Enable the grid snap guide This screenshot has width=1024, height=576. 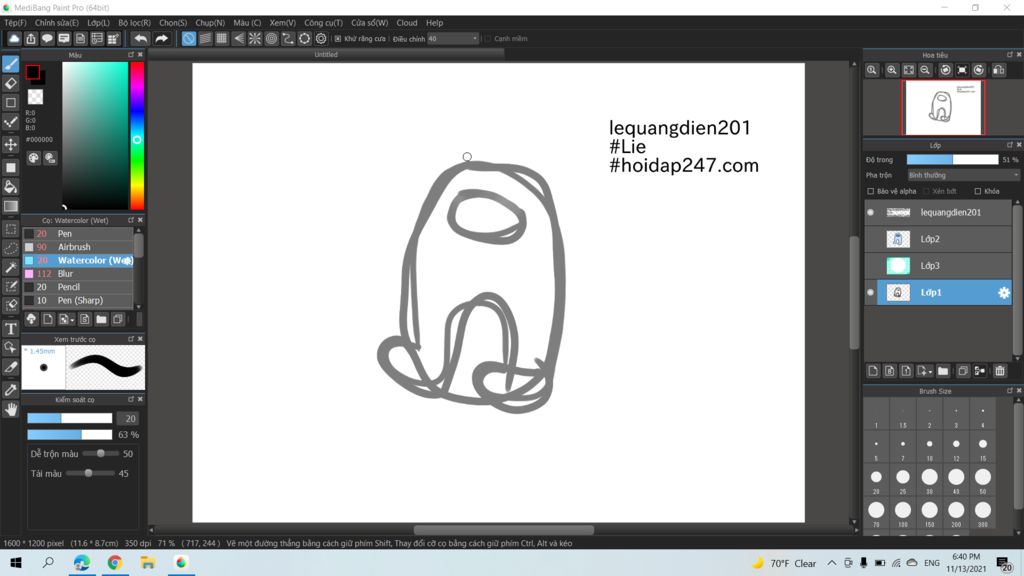pos(221,39)
